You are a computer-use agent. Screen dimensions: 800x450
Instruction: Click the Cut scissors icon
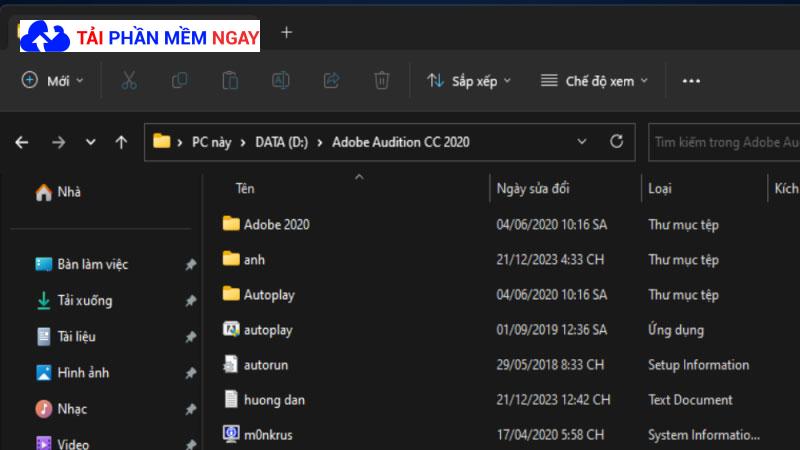(129, 81)
